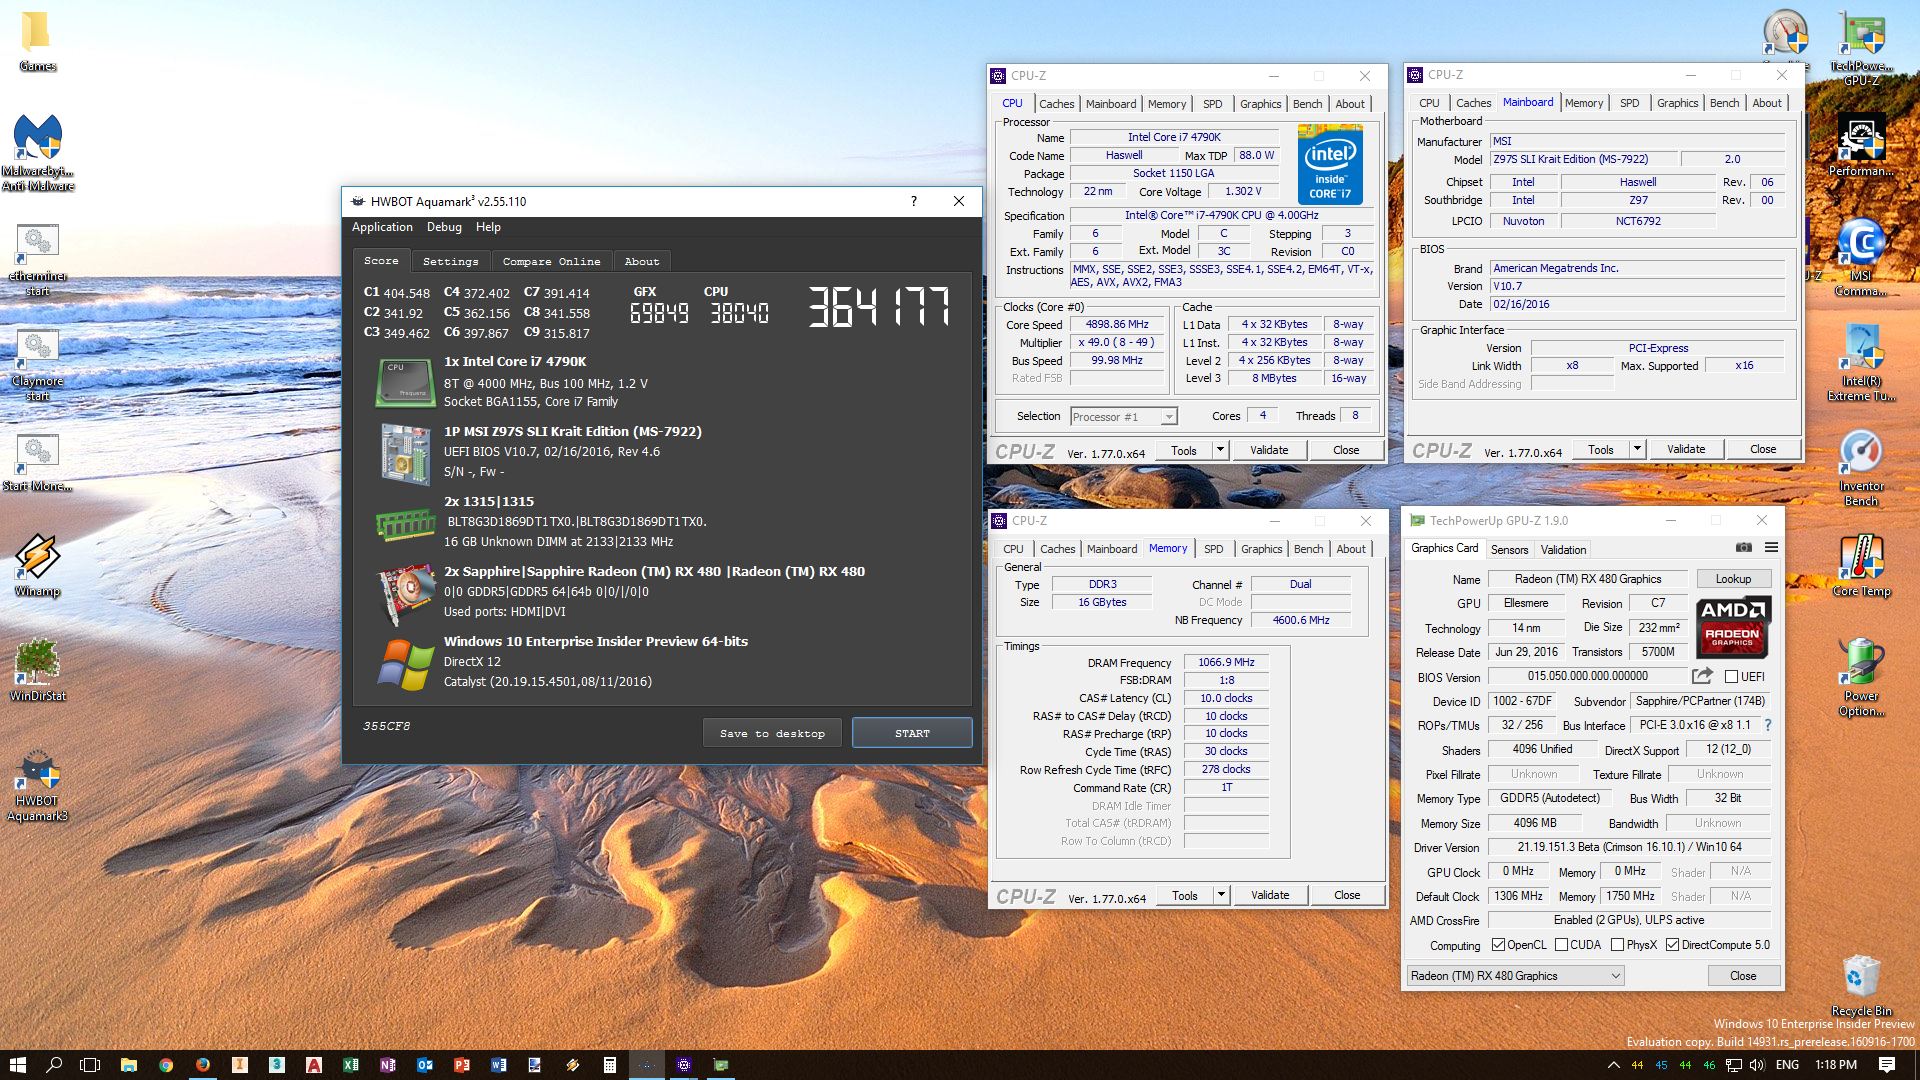Open Outlook from the taskbar

425,1065
